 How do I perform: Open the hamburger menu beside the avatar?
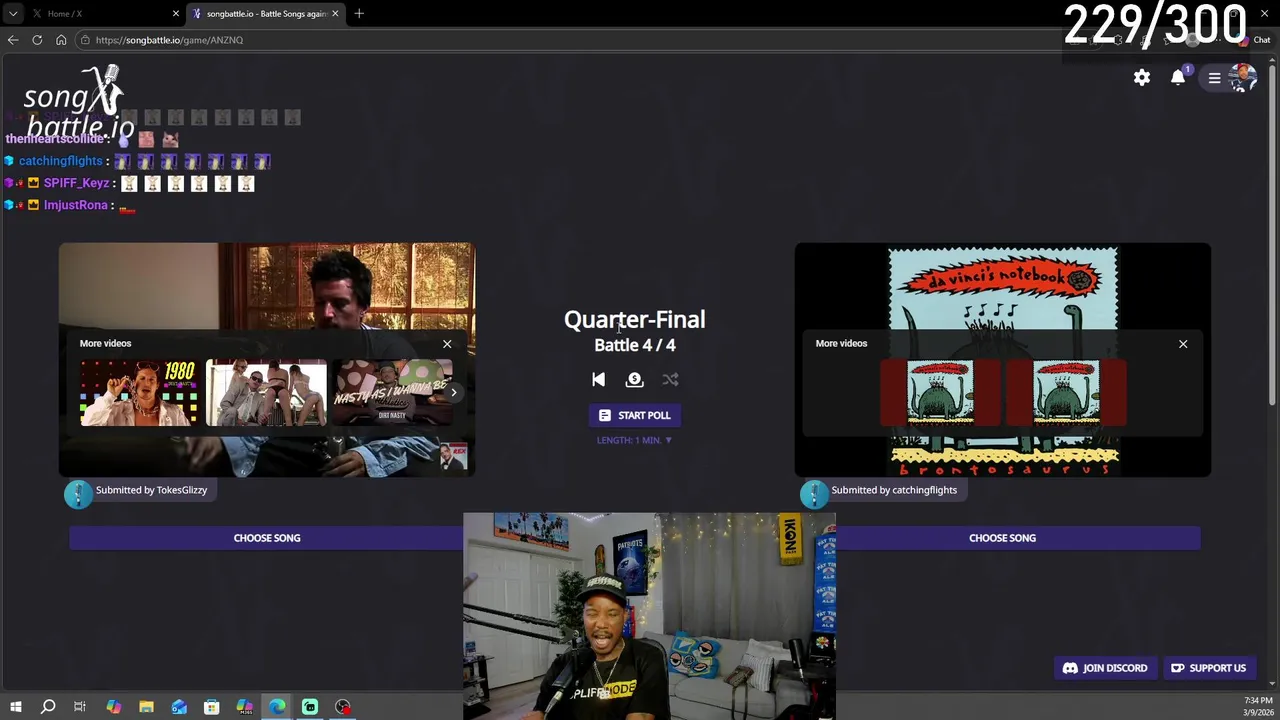click(x=1214, y=78)
